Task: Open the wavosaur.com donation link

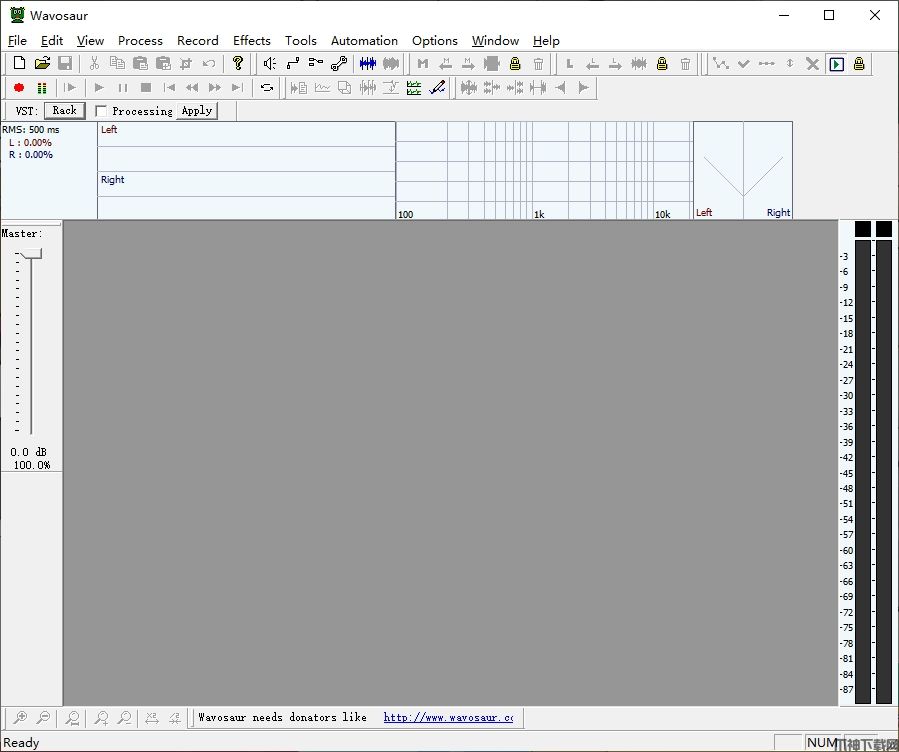Action: [x=448, y=717]
